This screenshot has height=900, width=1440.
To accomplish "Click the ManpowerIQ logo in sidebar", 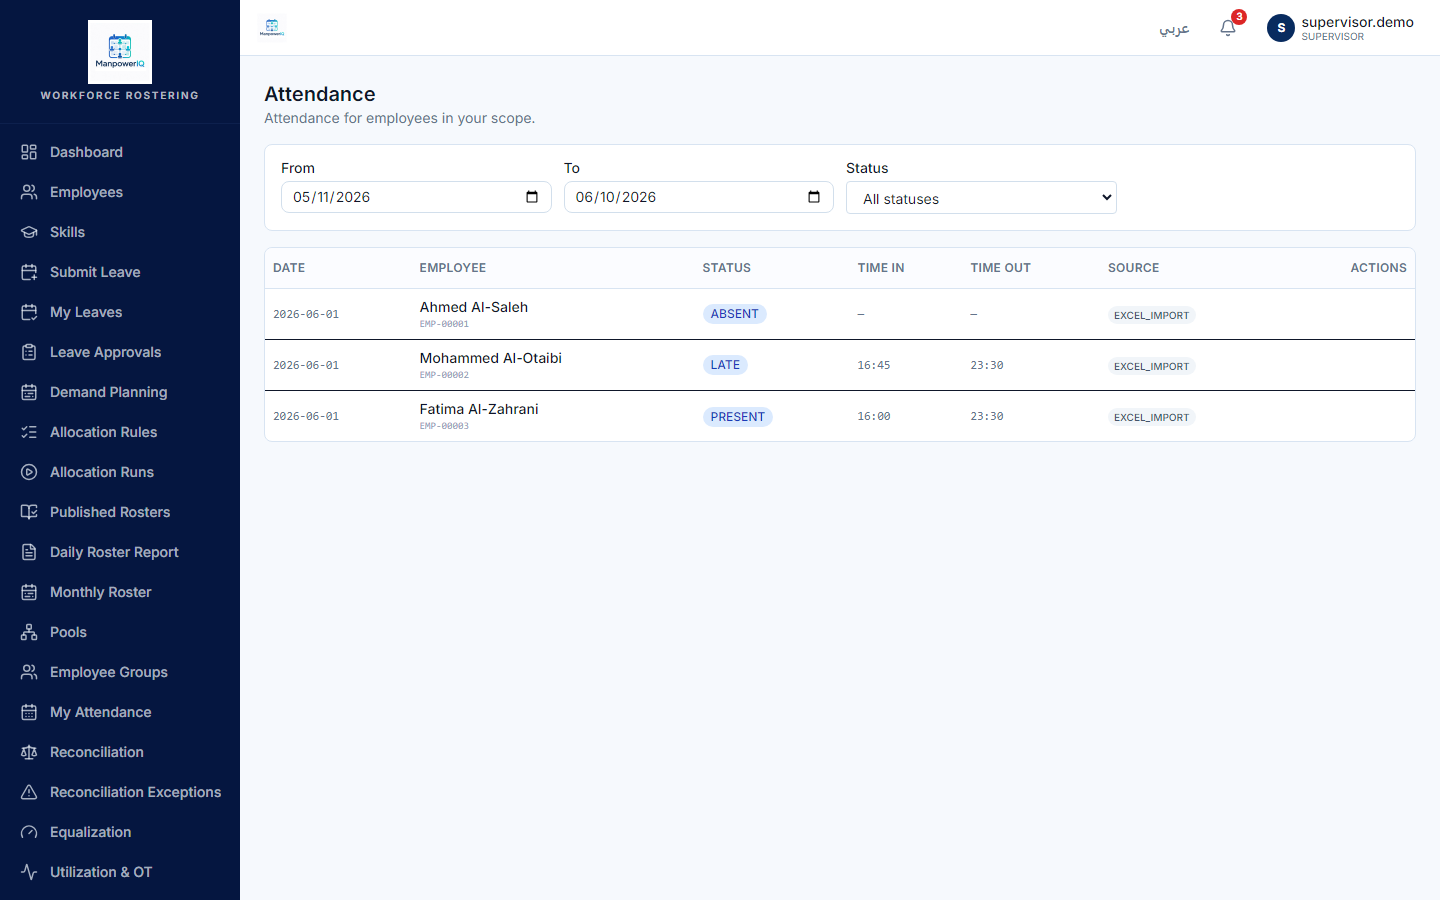I will coord(120,52).
